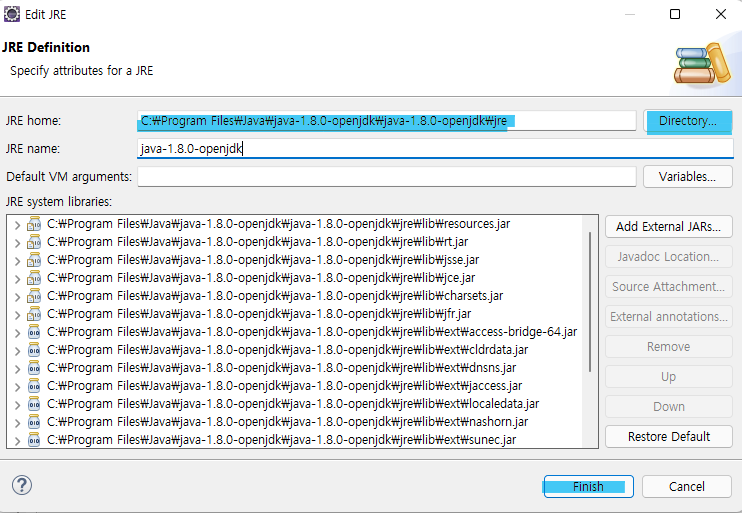Viewport: 742px width, 513px height.
Task: Expand the cldrdata.jar tree entry
Action: [x=18, y=351]
